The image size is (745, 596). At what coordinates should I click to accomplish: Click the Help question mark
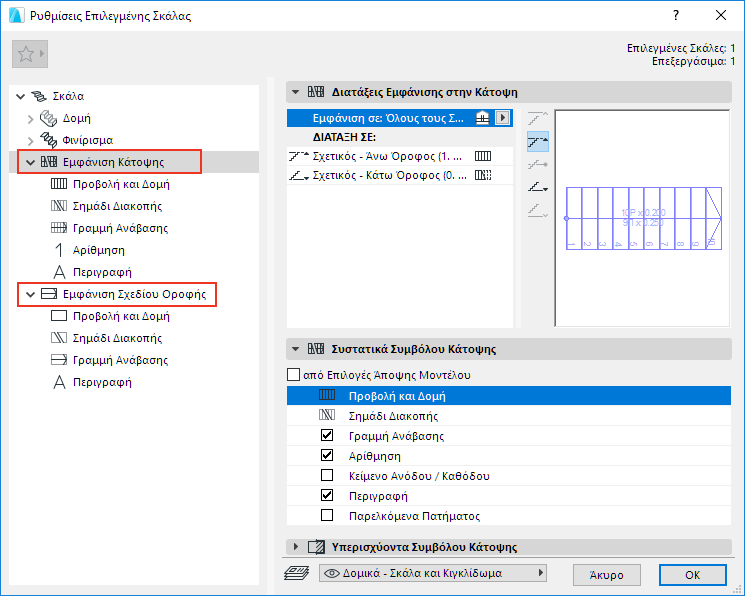(x=676, y=15)
